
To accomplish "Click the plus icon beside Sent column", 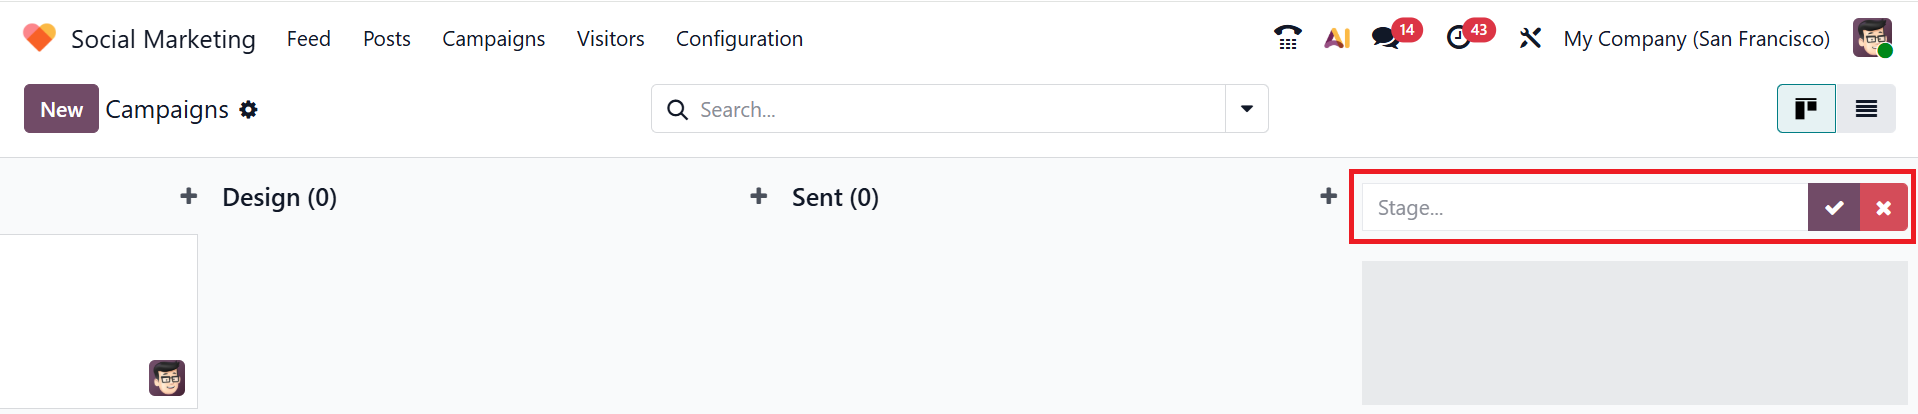I will click(x=759, y=196).
